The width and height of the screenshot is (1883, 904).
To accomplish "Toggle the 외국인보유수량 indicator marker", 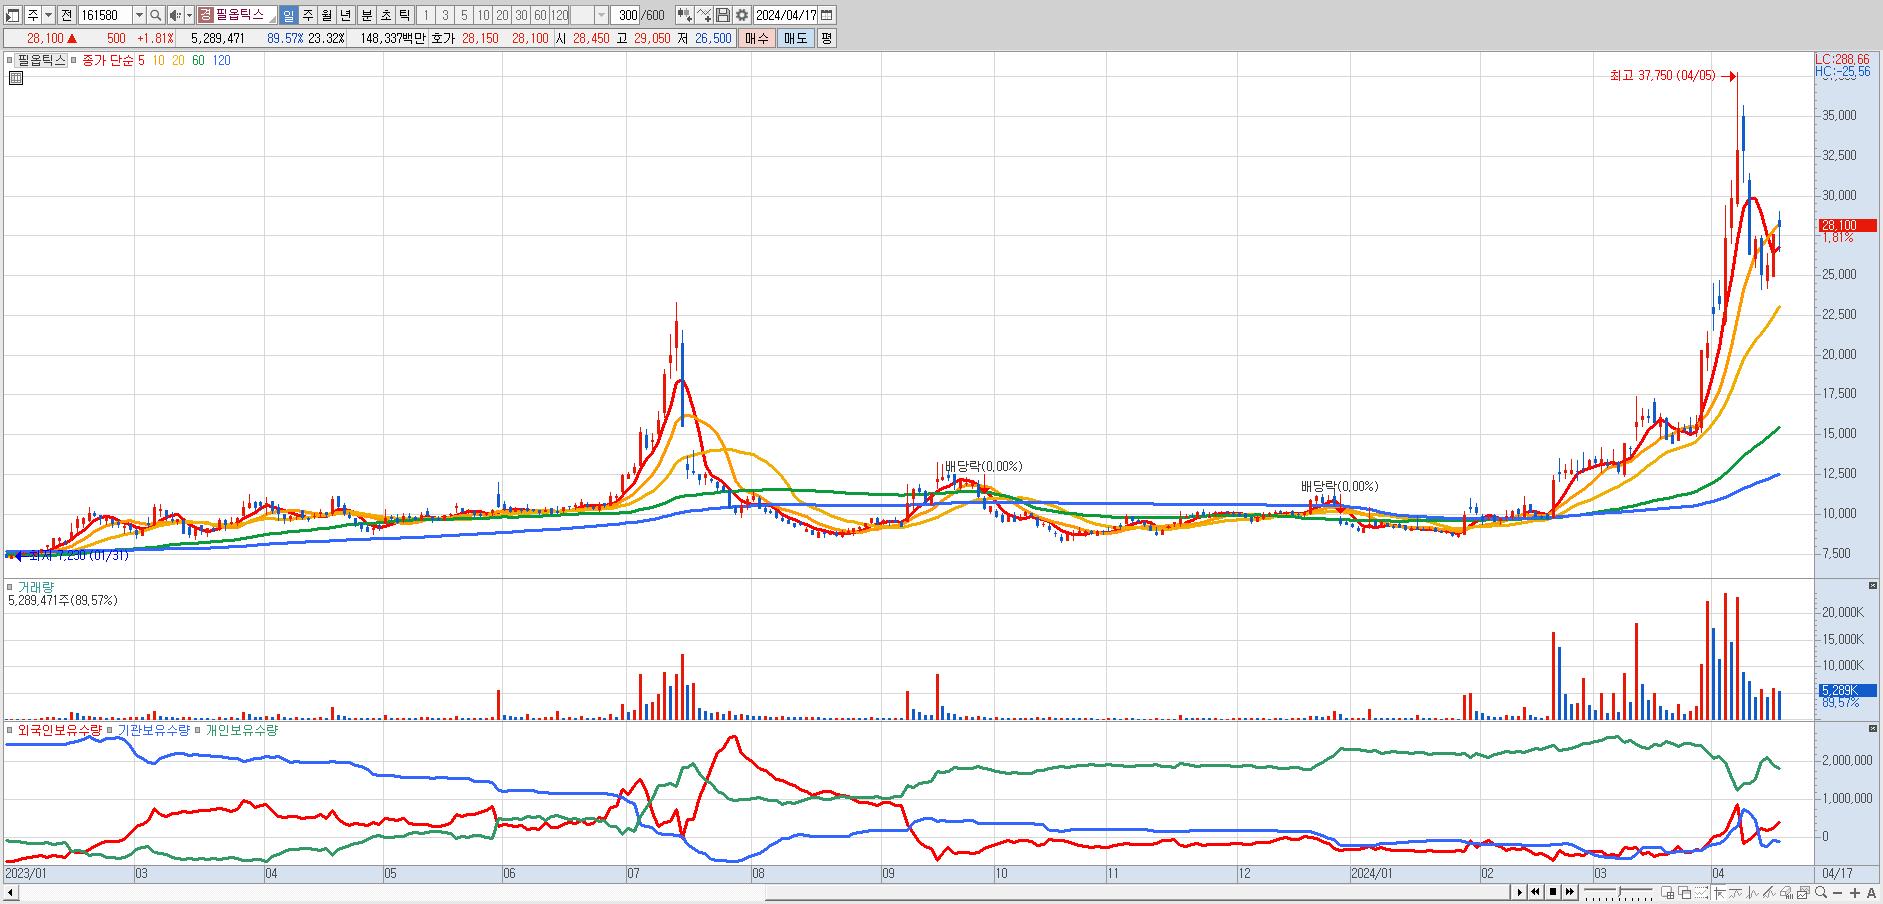I will (10, 730).
